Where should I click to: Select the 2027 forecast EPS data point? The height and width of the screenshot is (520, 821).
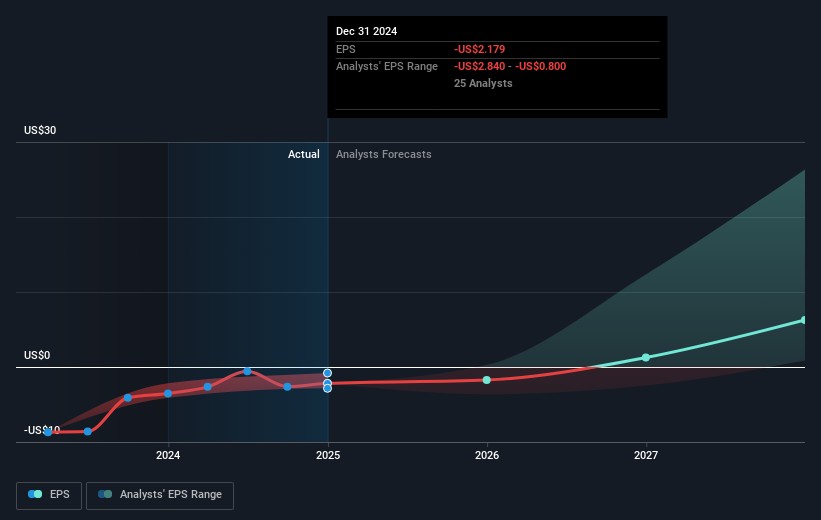pyautogui.click(x=646, y=357)
